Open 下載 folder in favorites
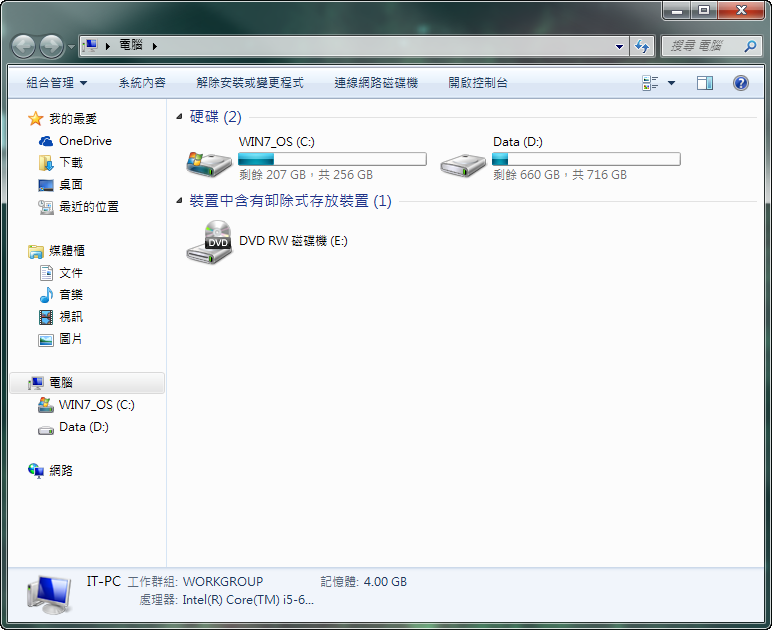This screenshot has width=772, height=630. click(71, 162)
